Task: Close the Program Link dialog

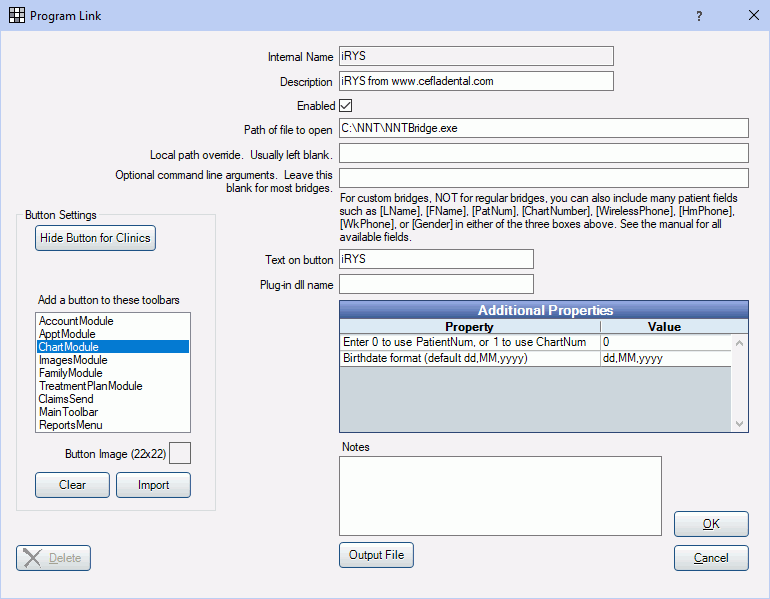Action: tap(754, 15)
